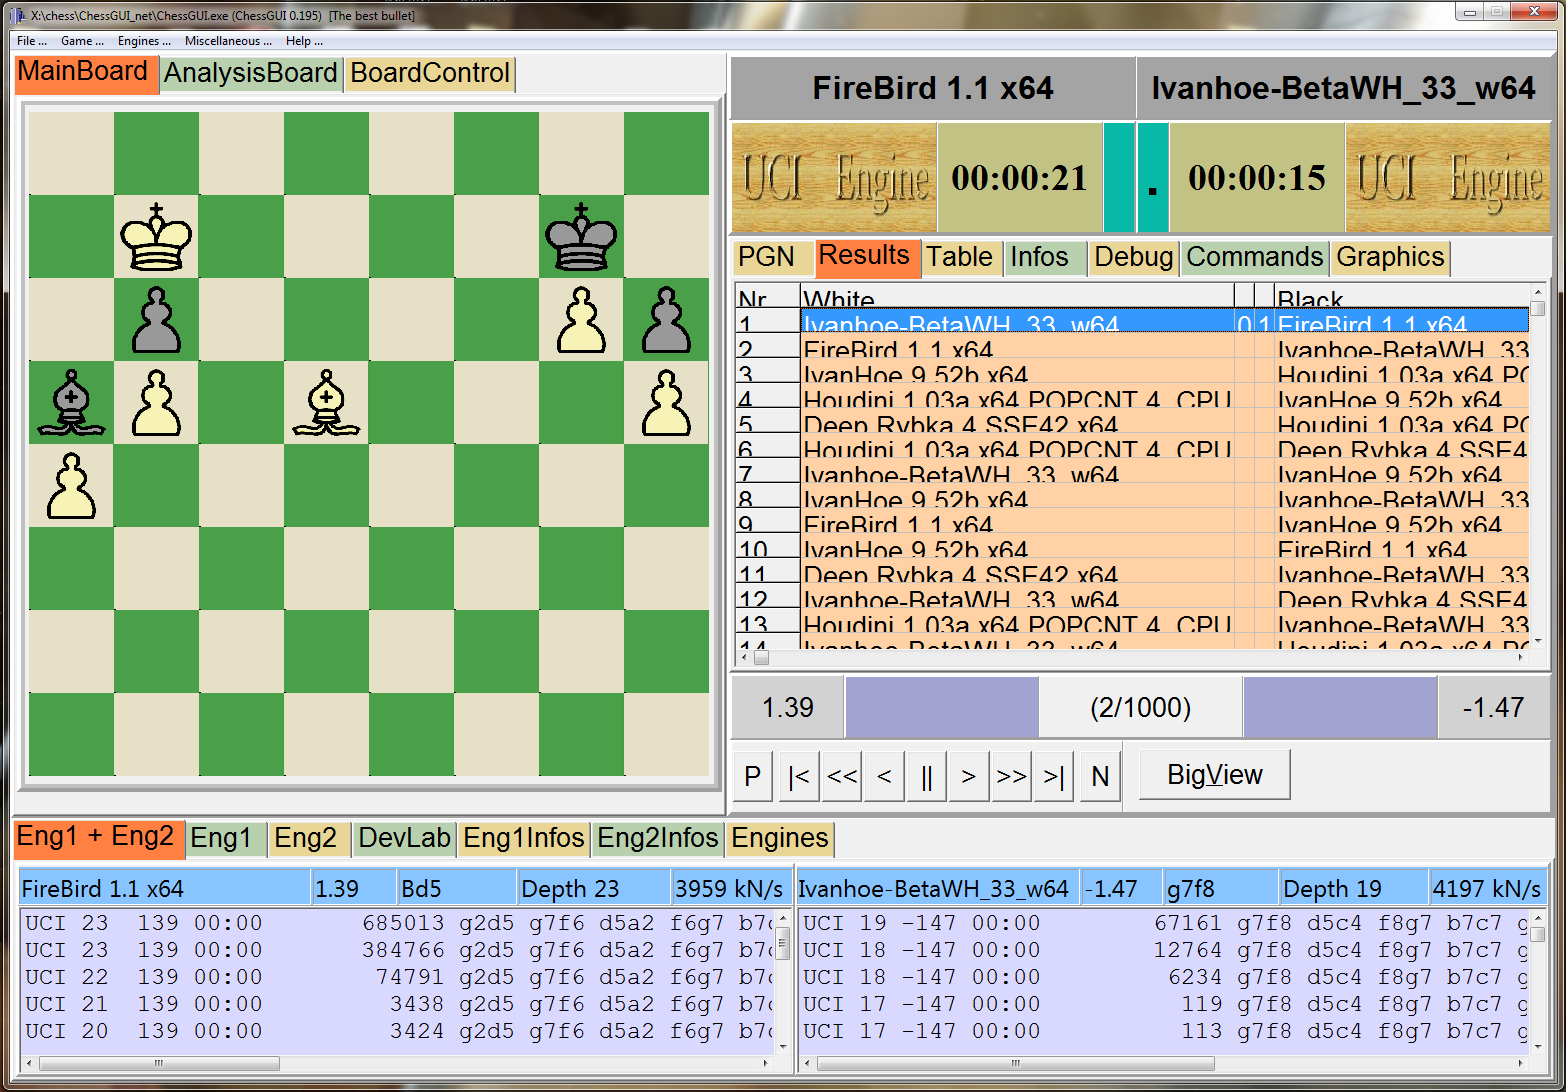1566x1092 pixels.
Task: Click Ivanhoe output horizontal scrollbar
Action: click(1165, 1064)
